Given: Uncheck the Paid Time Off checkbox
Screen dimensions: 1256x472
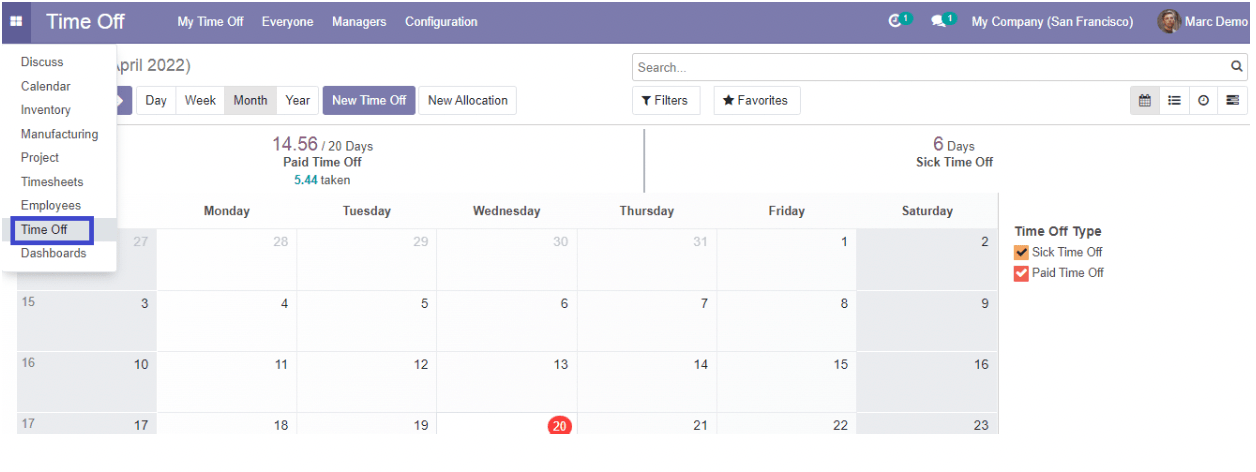Looking at the screenshot, I should pos(1021,273).
